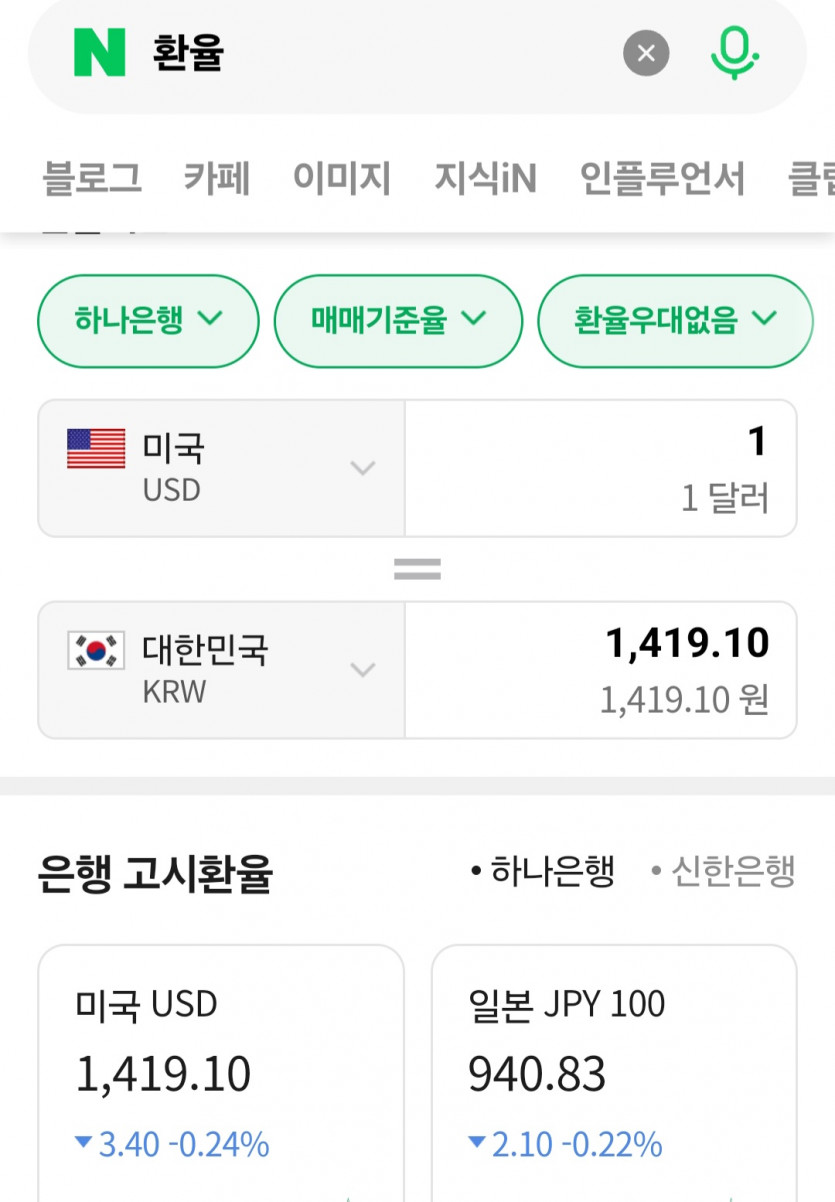835x1202 pixels.
Task: Switch to the 블로그 tab
Action: point(92,179)
